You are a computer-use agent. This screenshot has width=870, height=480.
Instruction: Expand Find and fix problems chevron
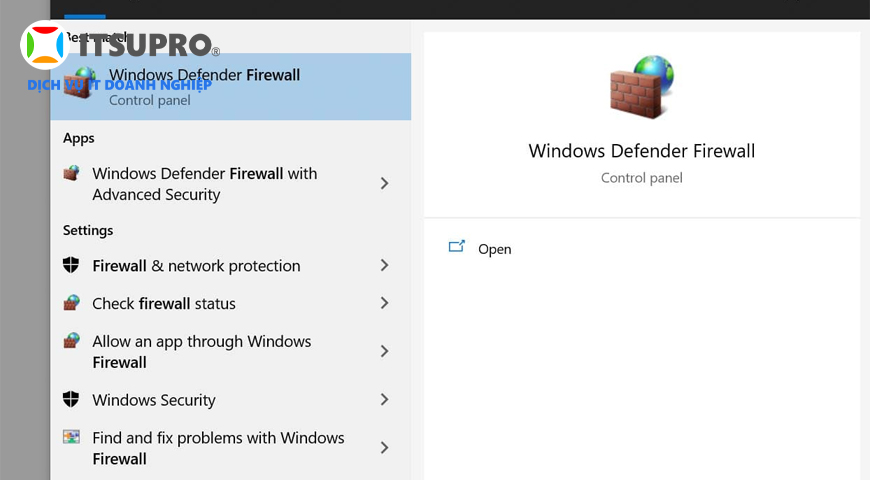(385, 448)
